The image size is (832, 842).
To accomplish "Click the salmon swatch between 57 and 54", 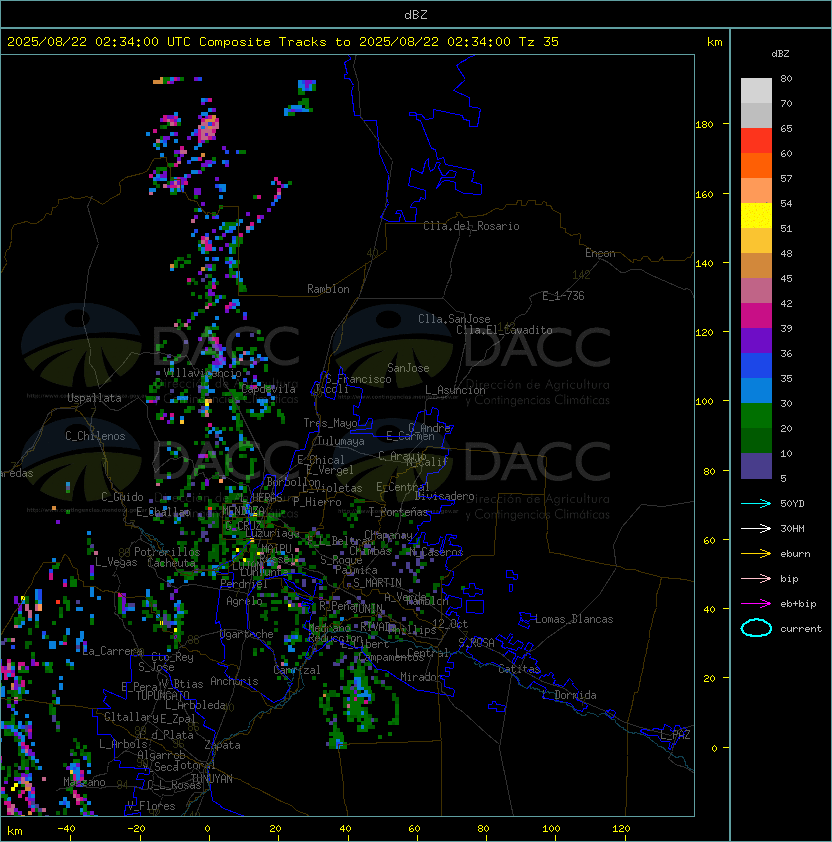I will click(756, 191).
